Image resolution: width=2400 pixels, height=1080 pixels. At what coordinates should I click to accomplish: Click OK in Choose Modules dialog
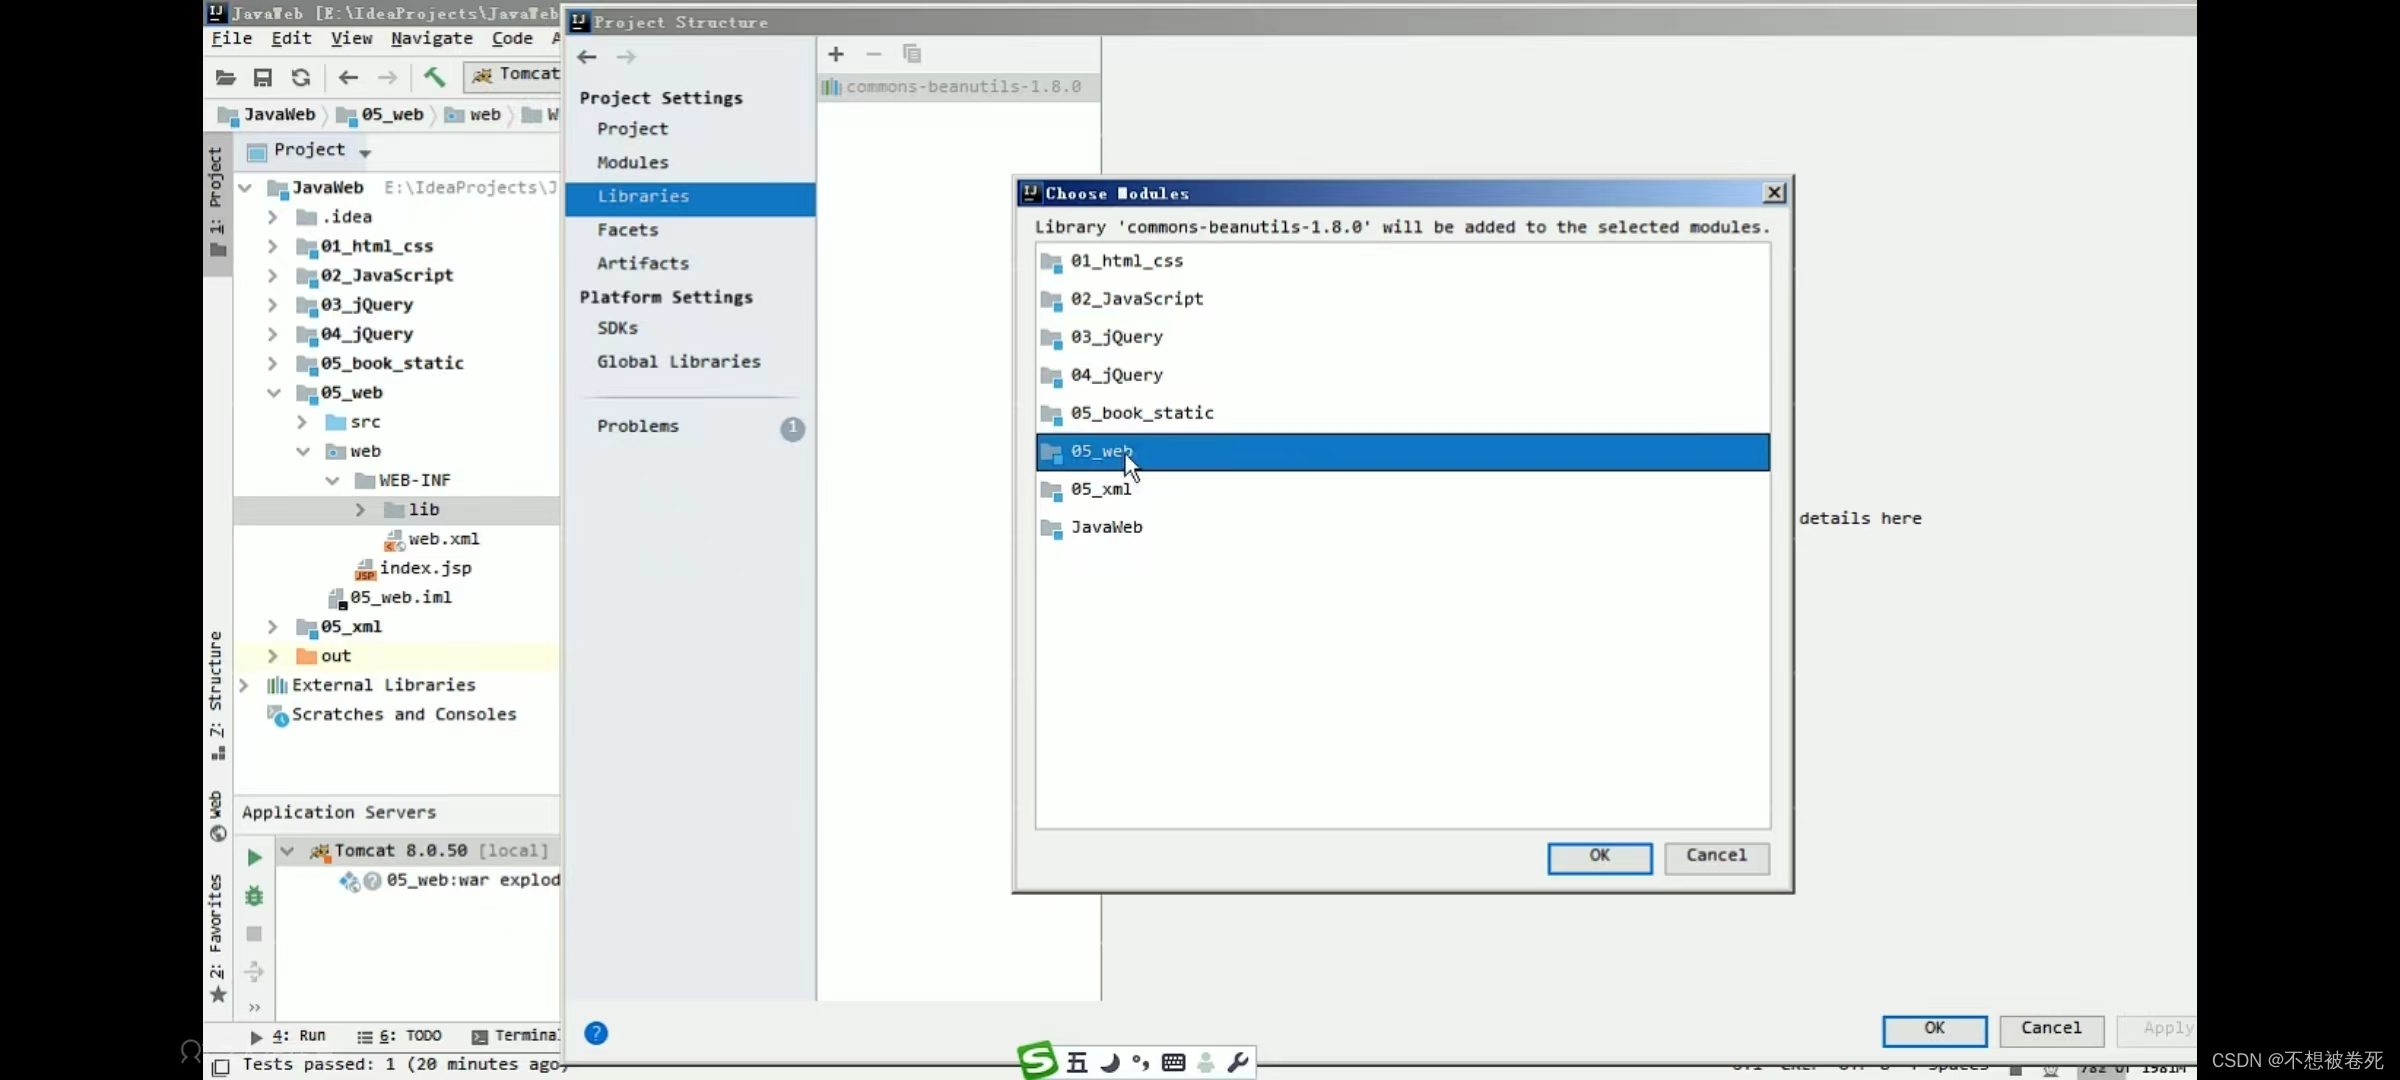point(1599,856)
